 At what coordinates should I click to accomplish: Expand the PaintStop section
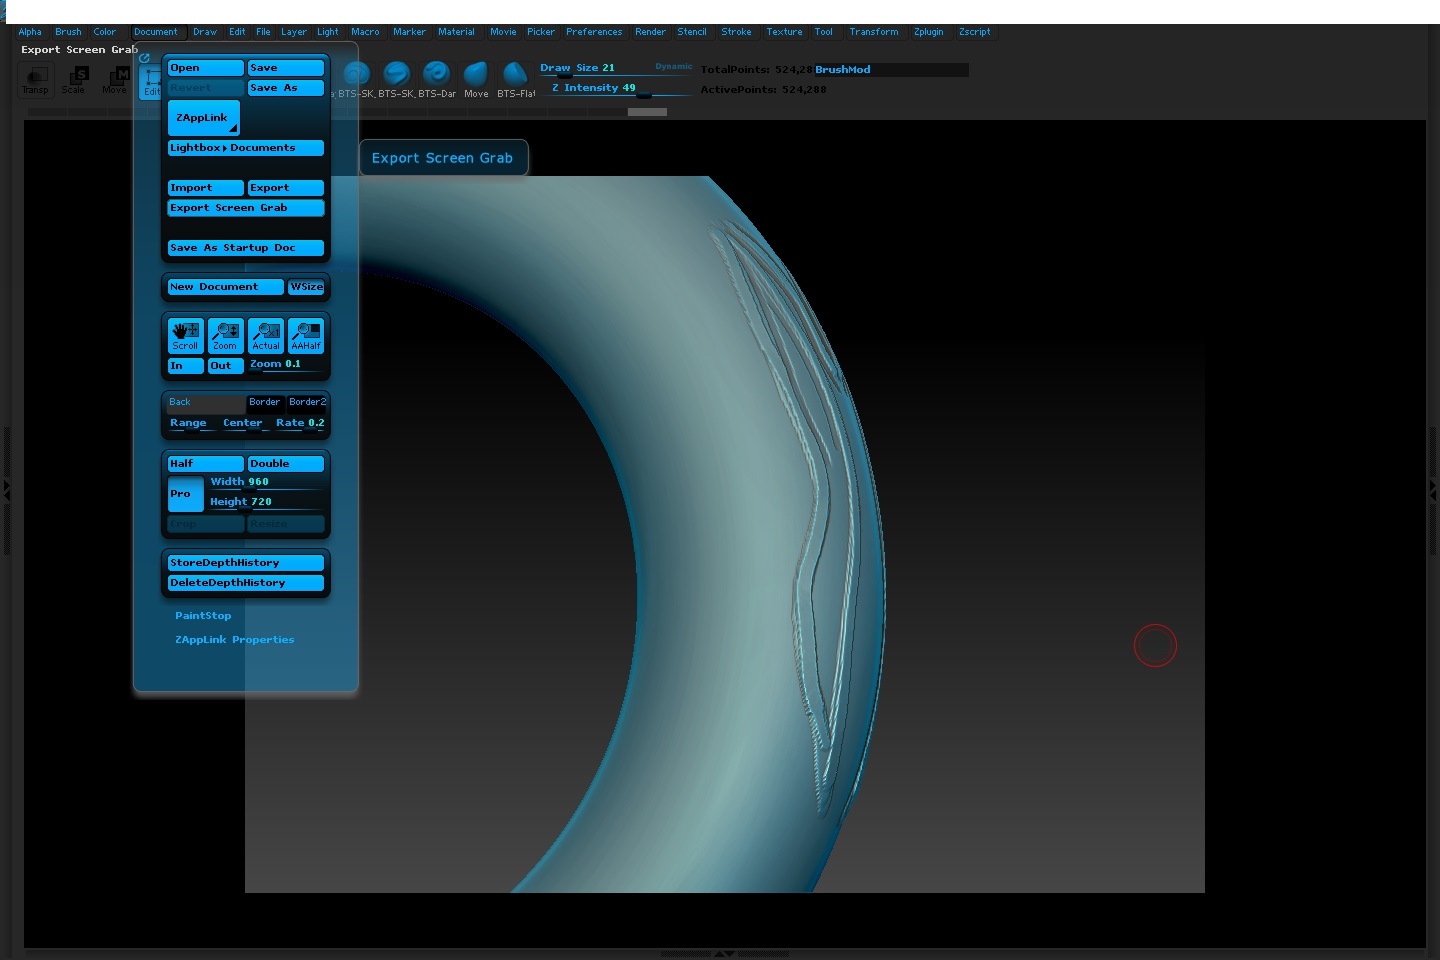tap(203, 616)
